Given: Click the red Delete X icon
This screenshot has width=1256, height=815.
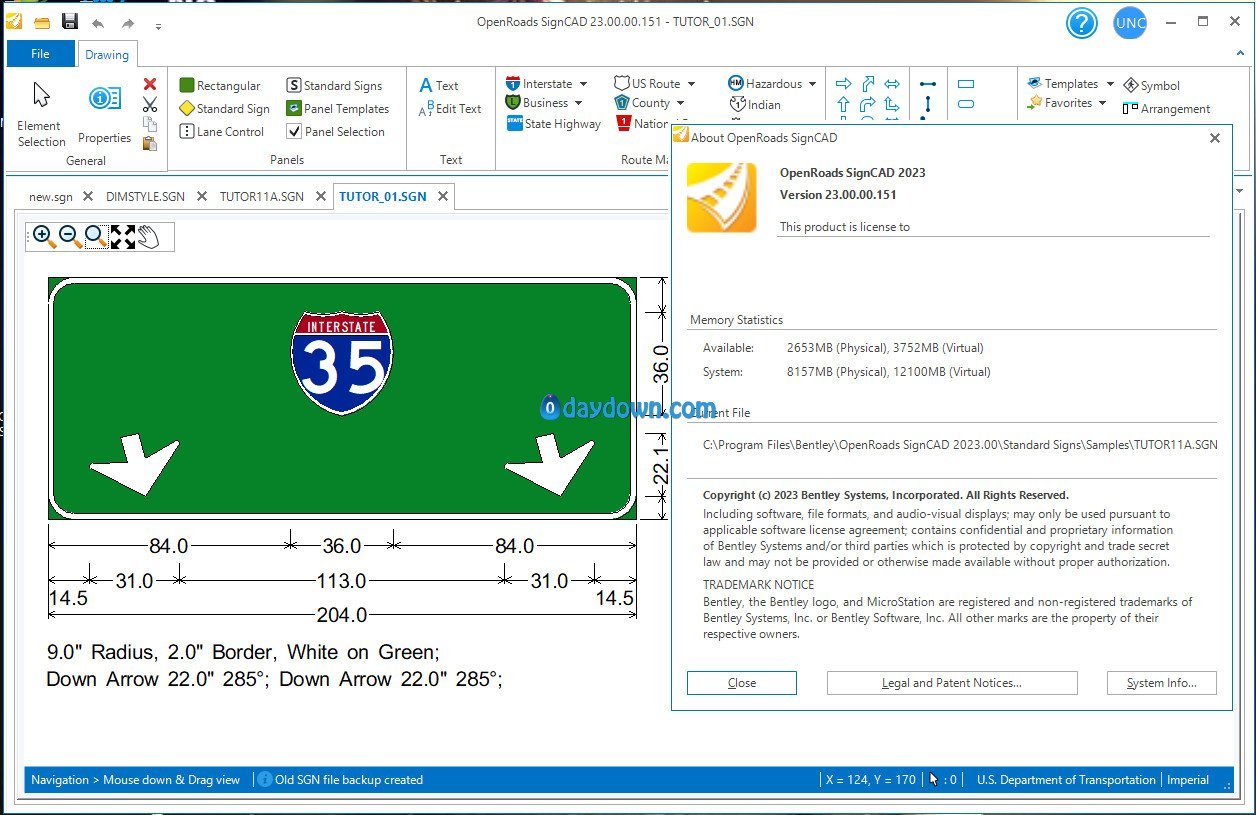Looking at the screenshot, I should pos(150,85).
